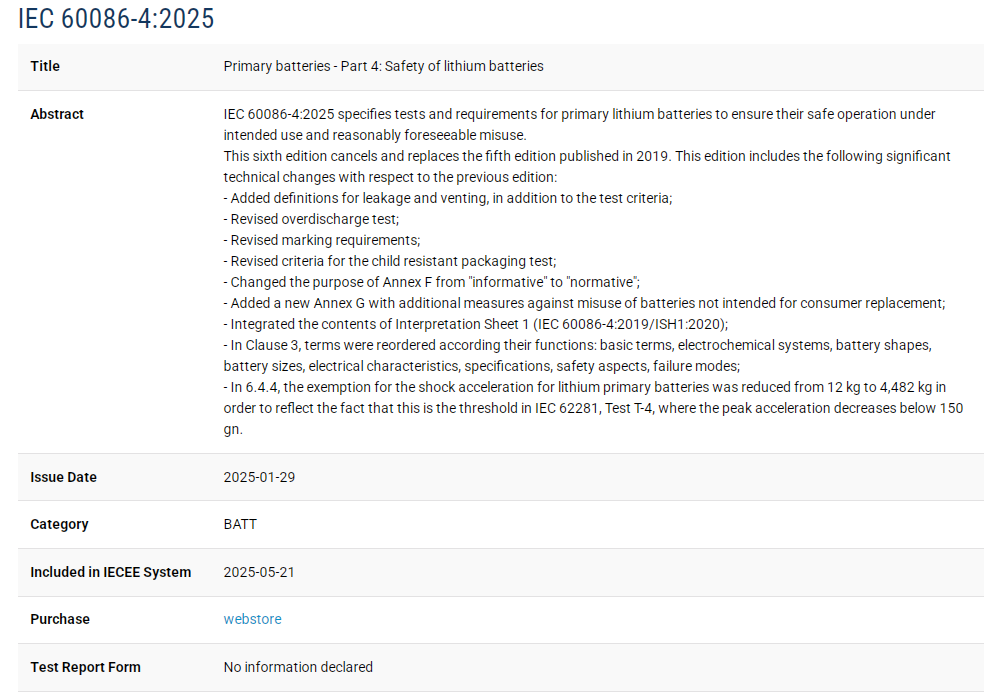Select the BATT category value

(x=240, y=524)
